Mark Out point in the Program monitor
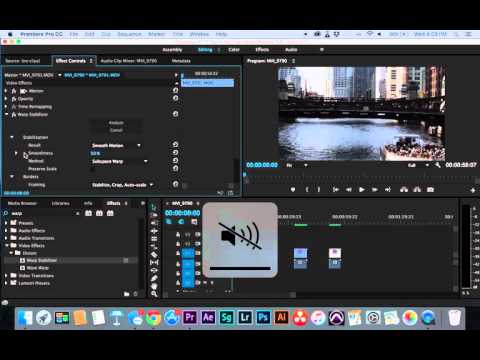Viewport: 480px width, 360px height. tap(319, 190)
